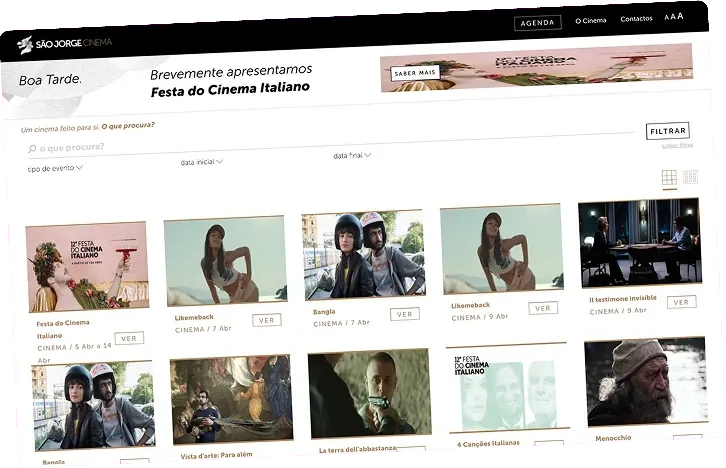Expand the tipo de evento dropdown
726x468 pixels.
point(55,168)
